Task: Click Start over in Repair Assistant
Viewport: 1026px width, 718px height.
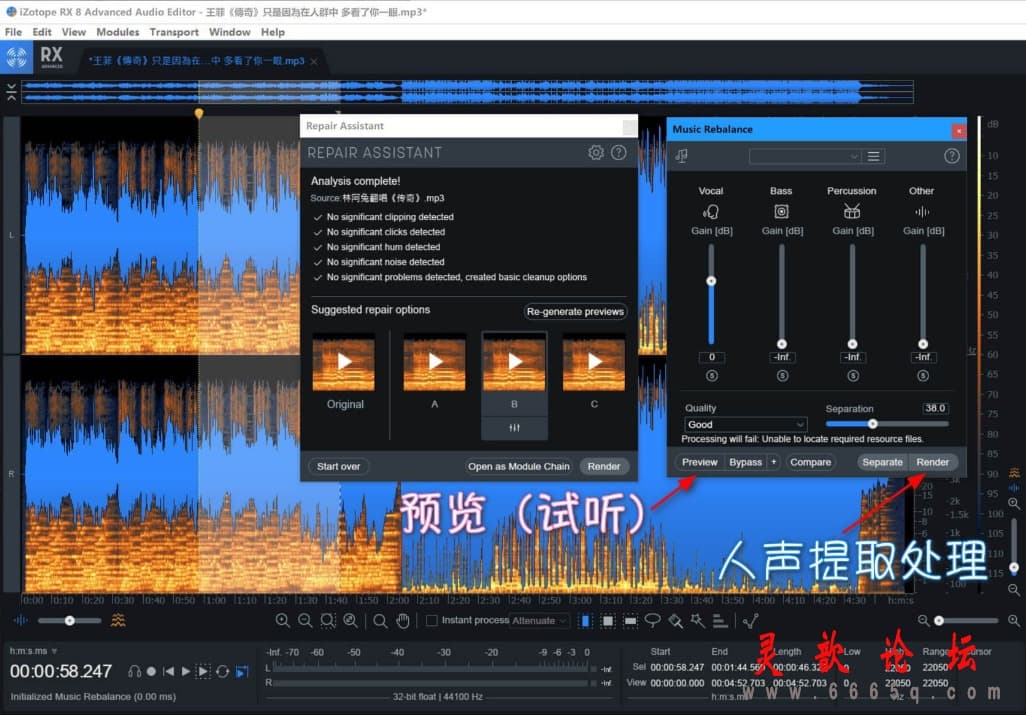Action: (x=338, y=466)
